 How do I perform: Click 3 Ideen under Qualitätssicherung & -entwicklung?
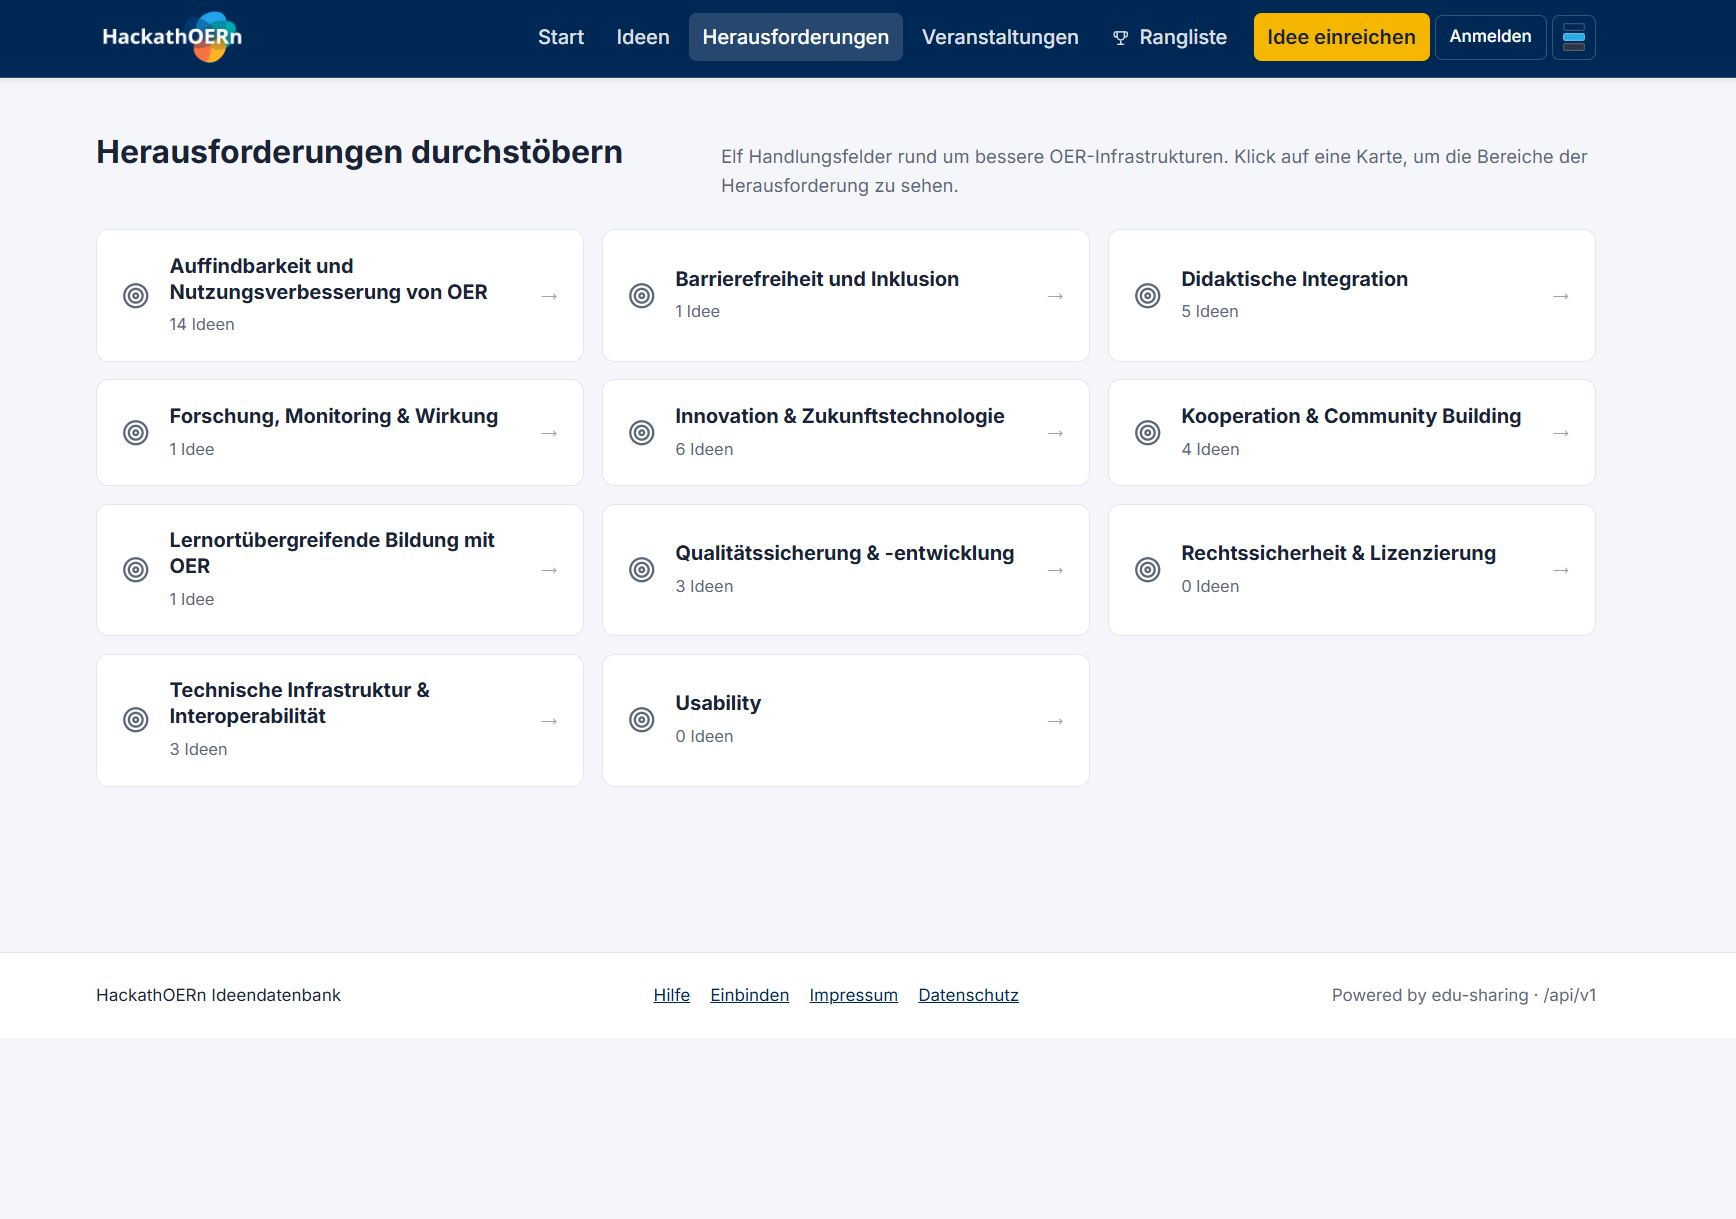[x=704, y=586]
